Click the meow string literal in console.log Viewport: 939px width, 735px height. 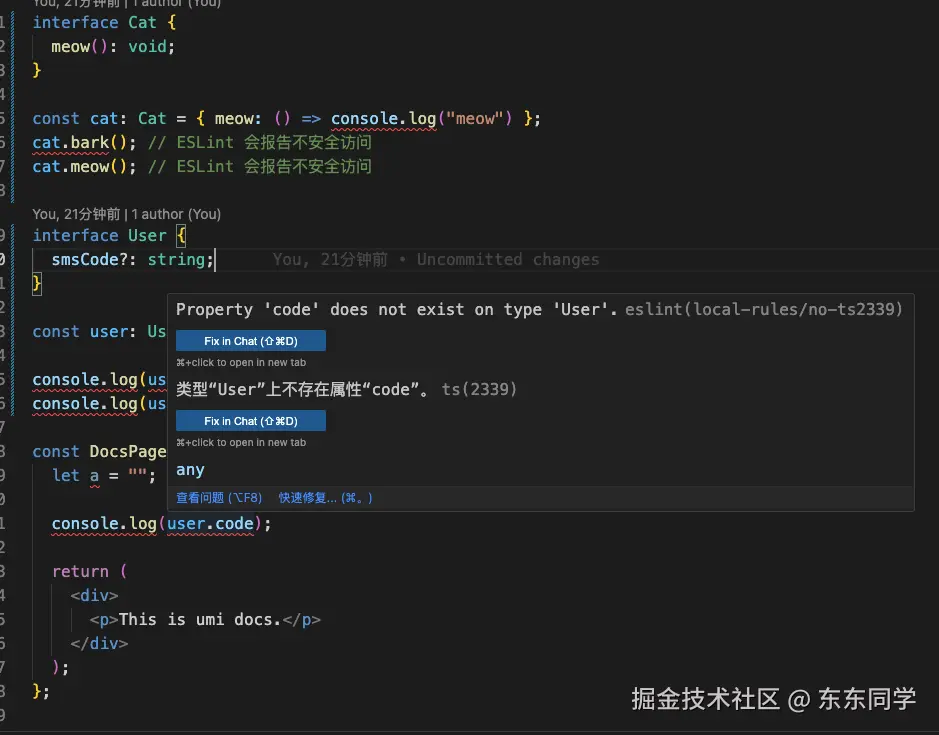pyautogui.click(x=477, y=118)
